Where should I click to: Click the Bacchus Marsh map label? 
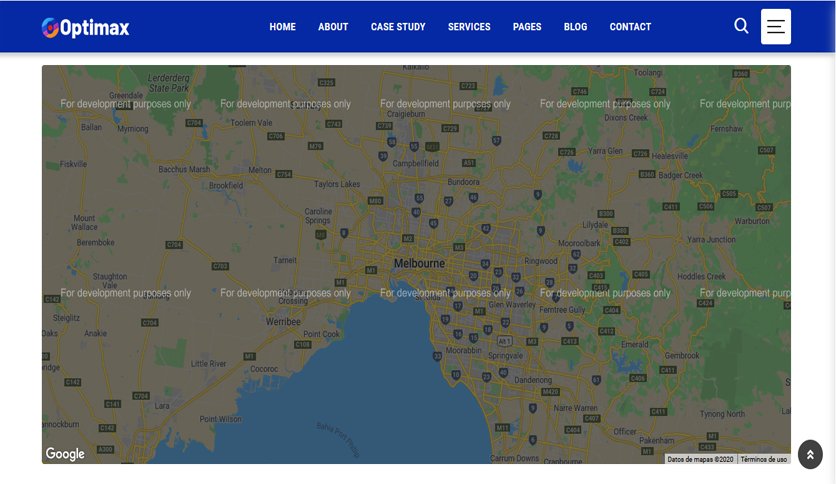coord(184,169)
